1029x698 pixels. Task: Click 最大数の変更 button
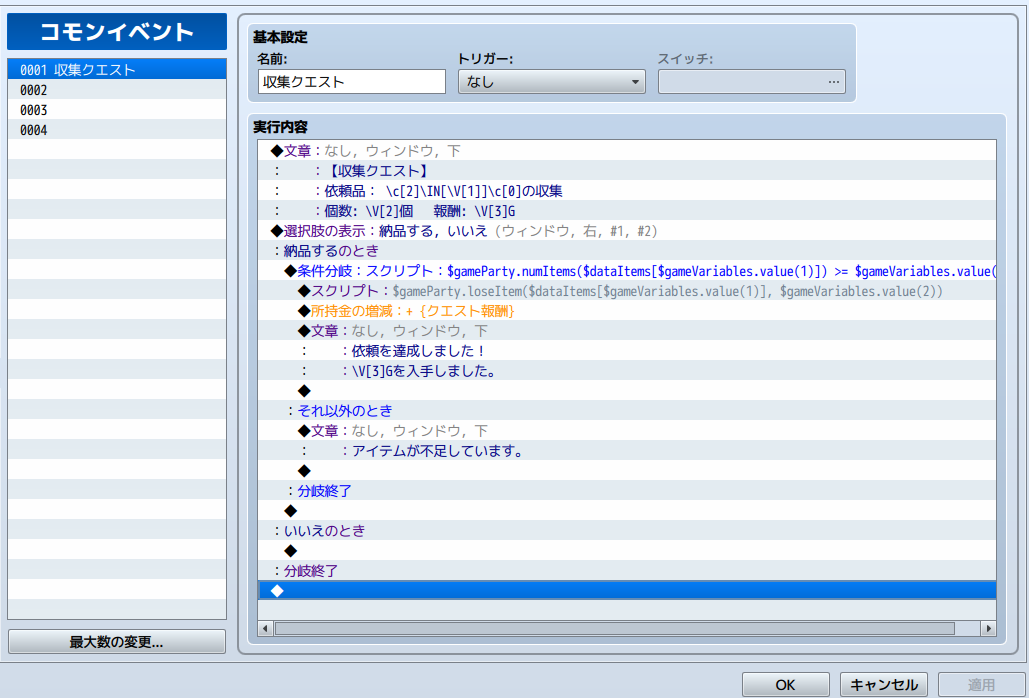click(117, 642)
